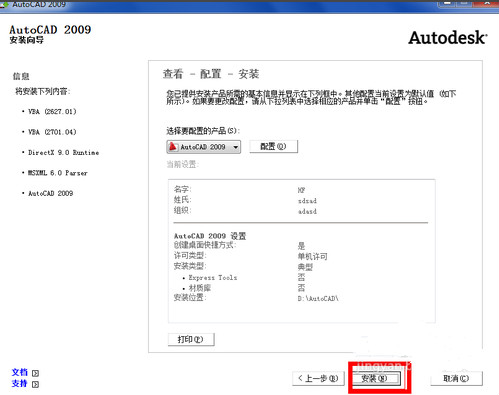Click the 创建桌面快捷方式 setting label
Screen dimensions: 499x395
205,245
